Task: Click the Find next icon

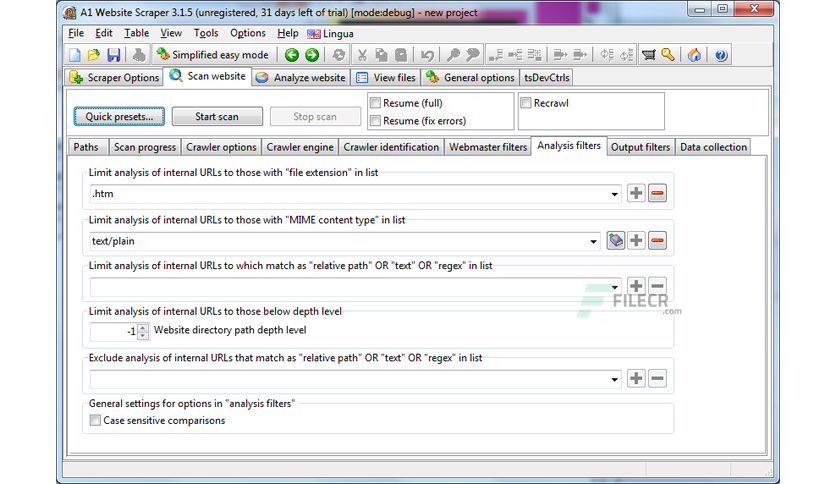Action: point(473,55)
